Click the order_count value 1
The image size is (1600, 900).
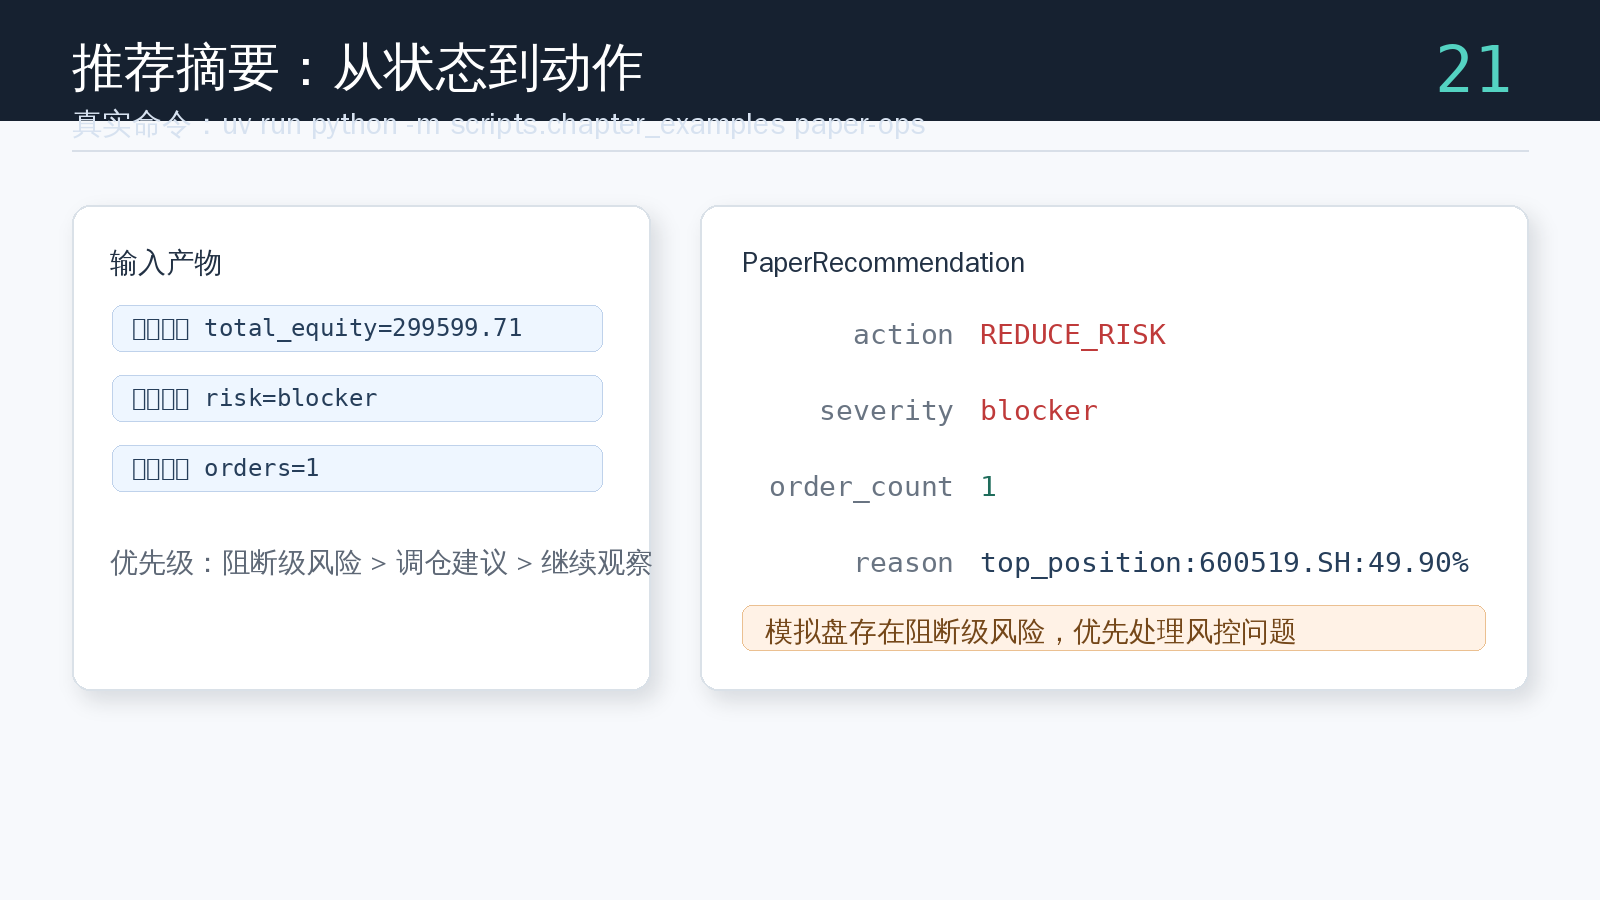988,487
